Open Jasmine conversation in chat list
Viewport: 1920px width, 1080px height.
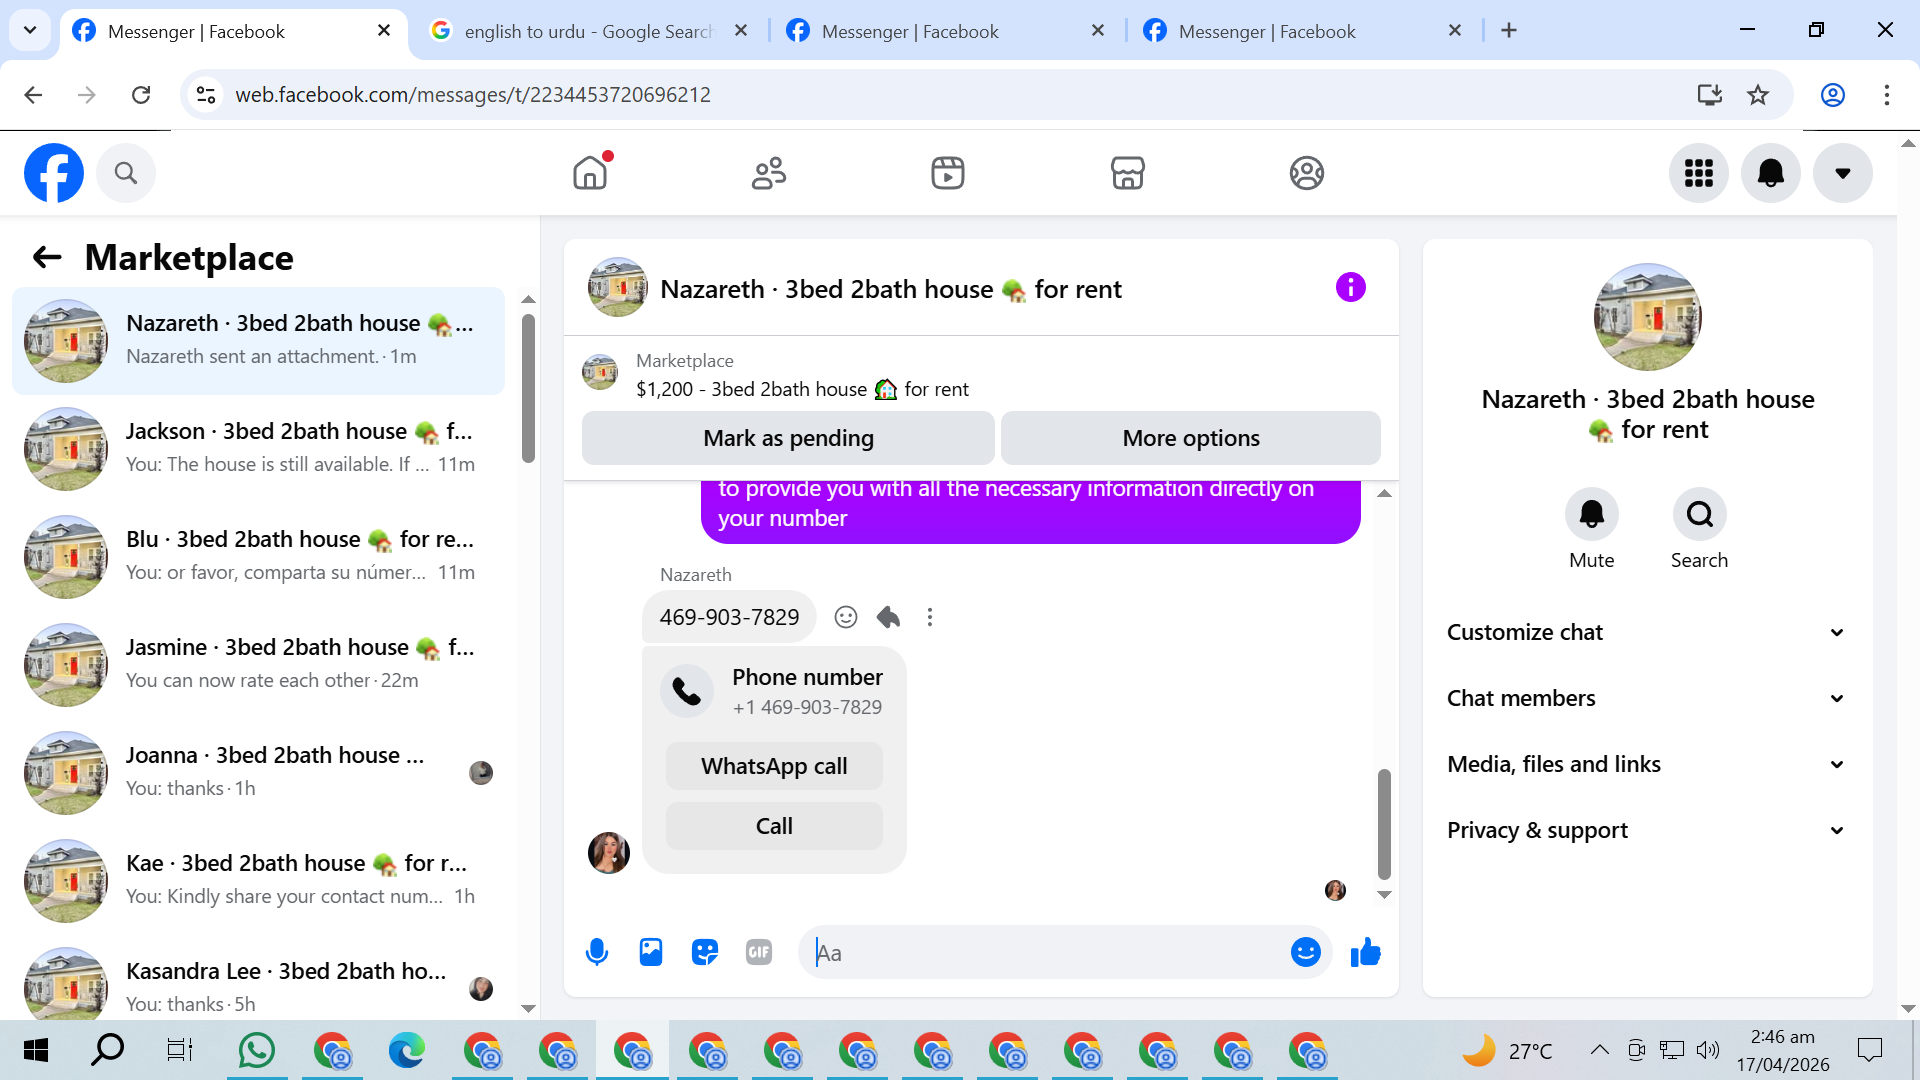tap(258, 664)
